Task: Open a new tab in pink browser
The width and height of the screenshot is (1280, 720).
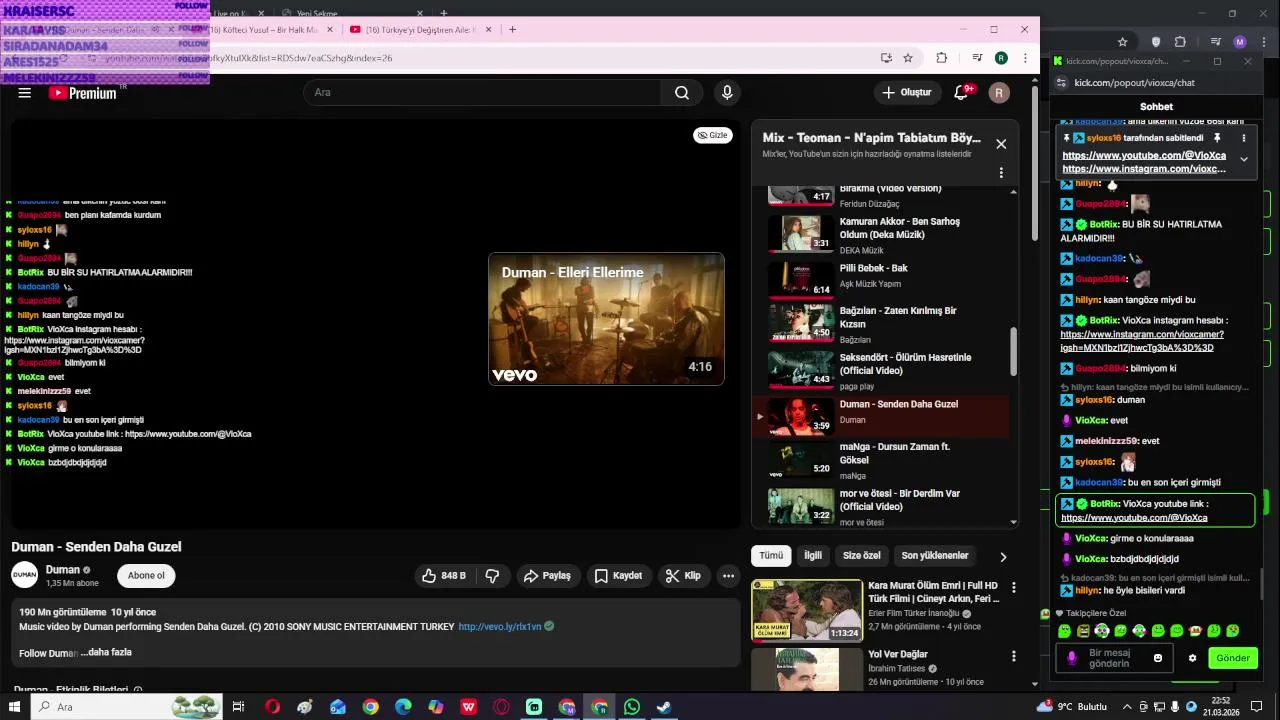Action: tap(512, 30)
